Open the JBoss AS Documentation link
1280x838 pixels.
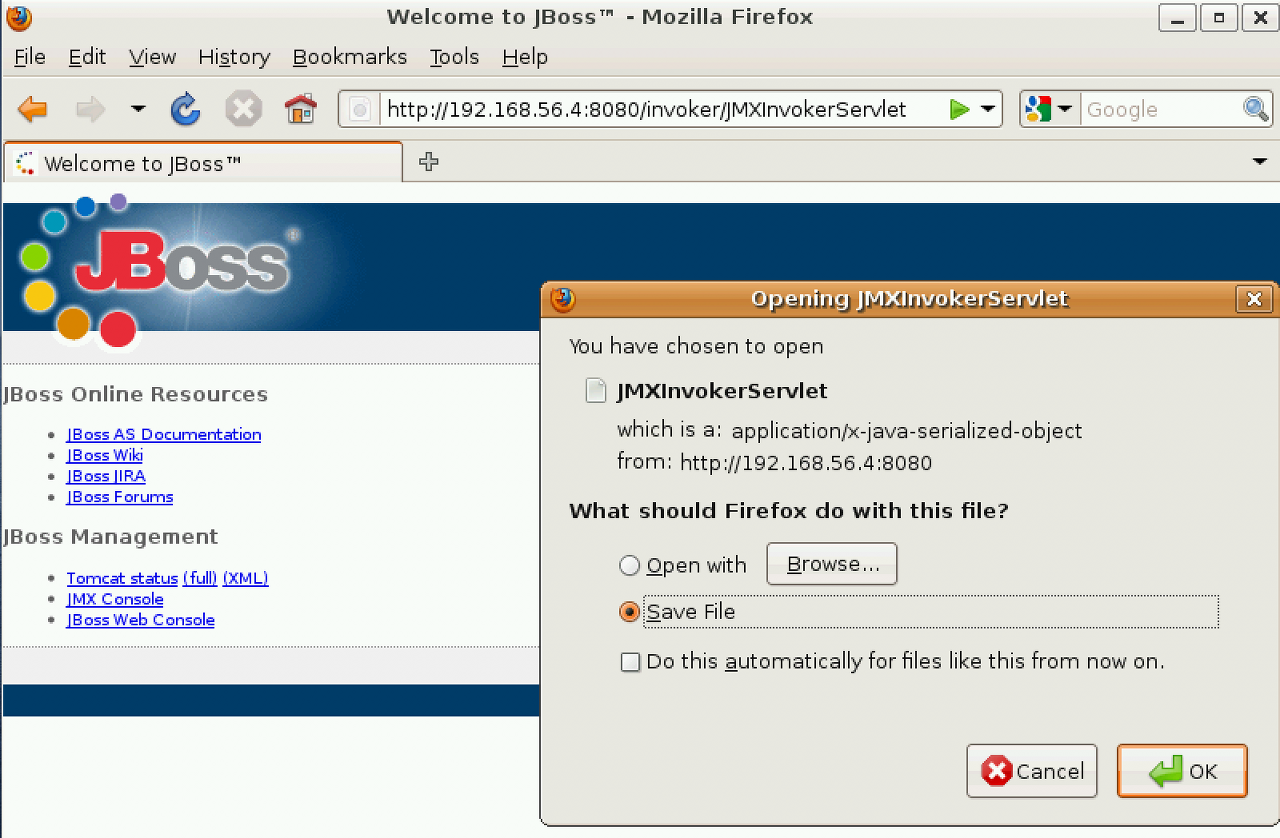pyautogui.click(x=164, y=434)
